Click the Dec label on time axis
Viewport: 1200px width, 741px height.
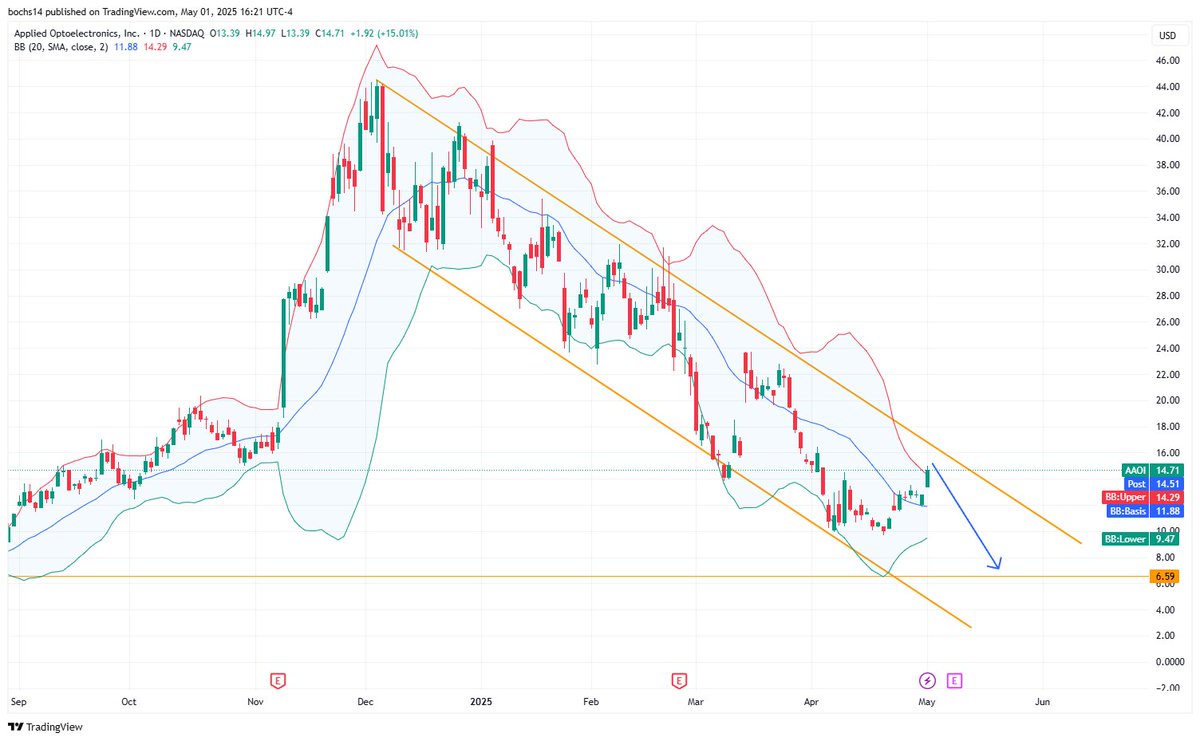click(365, 702)
